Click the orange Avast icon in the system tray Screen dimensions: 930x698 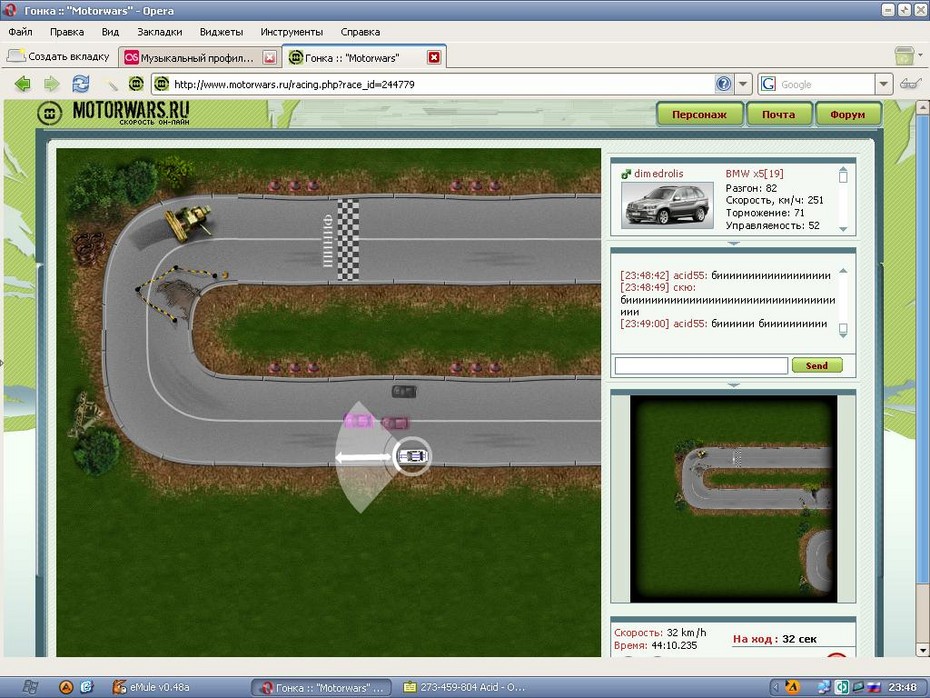(792, 687)
